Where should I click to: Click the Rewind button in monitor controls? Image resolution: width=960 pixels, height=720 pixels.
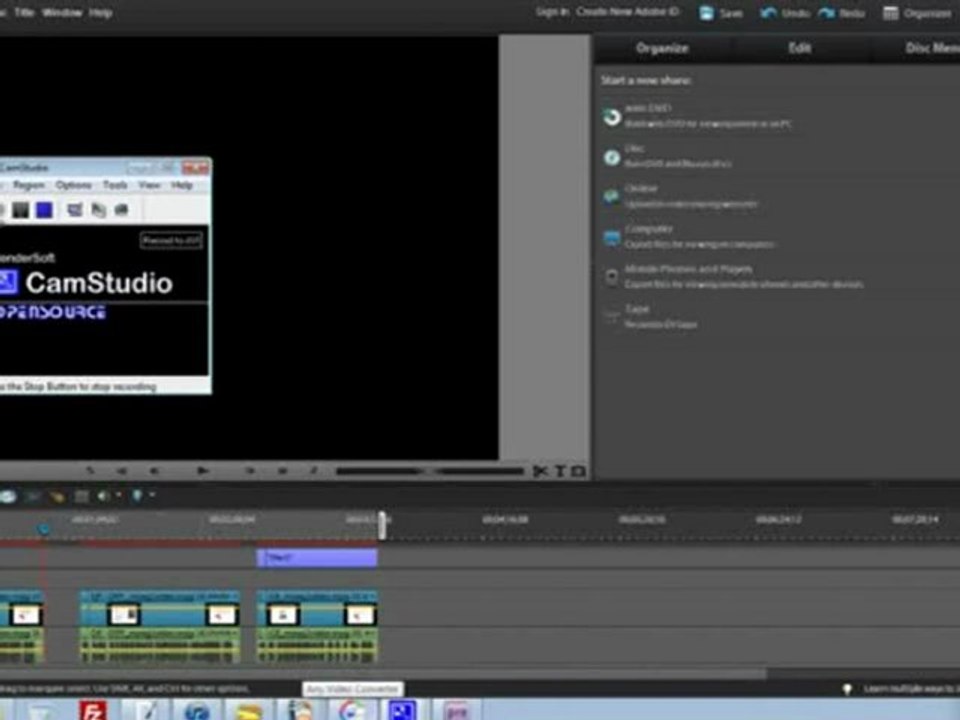(x=121, y=471)
